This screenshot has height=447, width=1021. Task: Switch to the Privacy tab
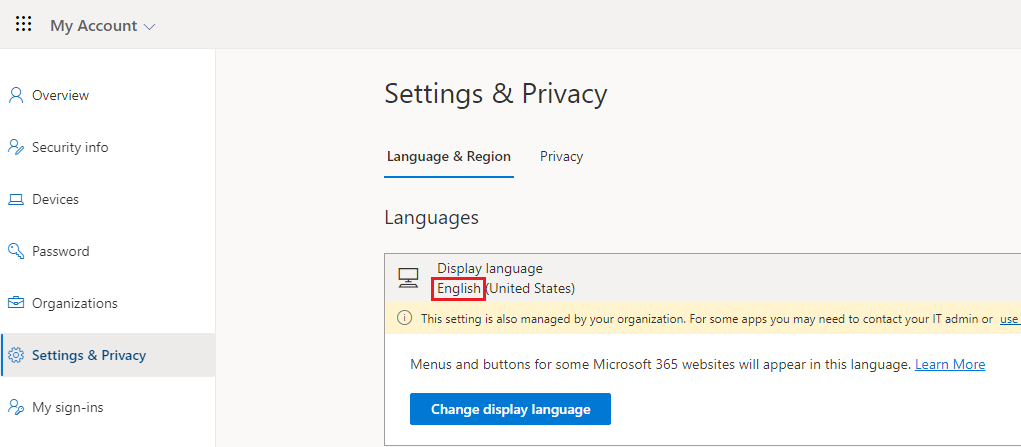tap(561, 156)
